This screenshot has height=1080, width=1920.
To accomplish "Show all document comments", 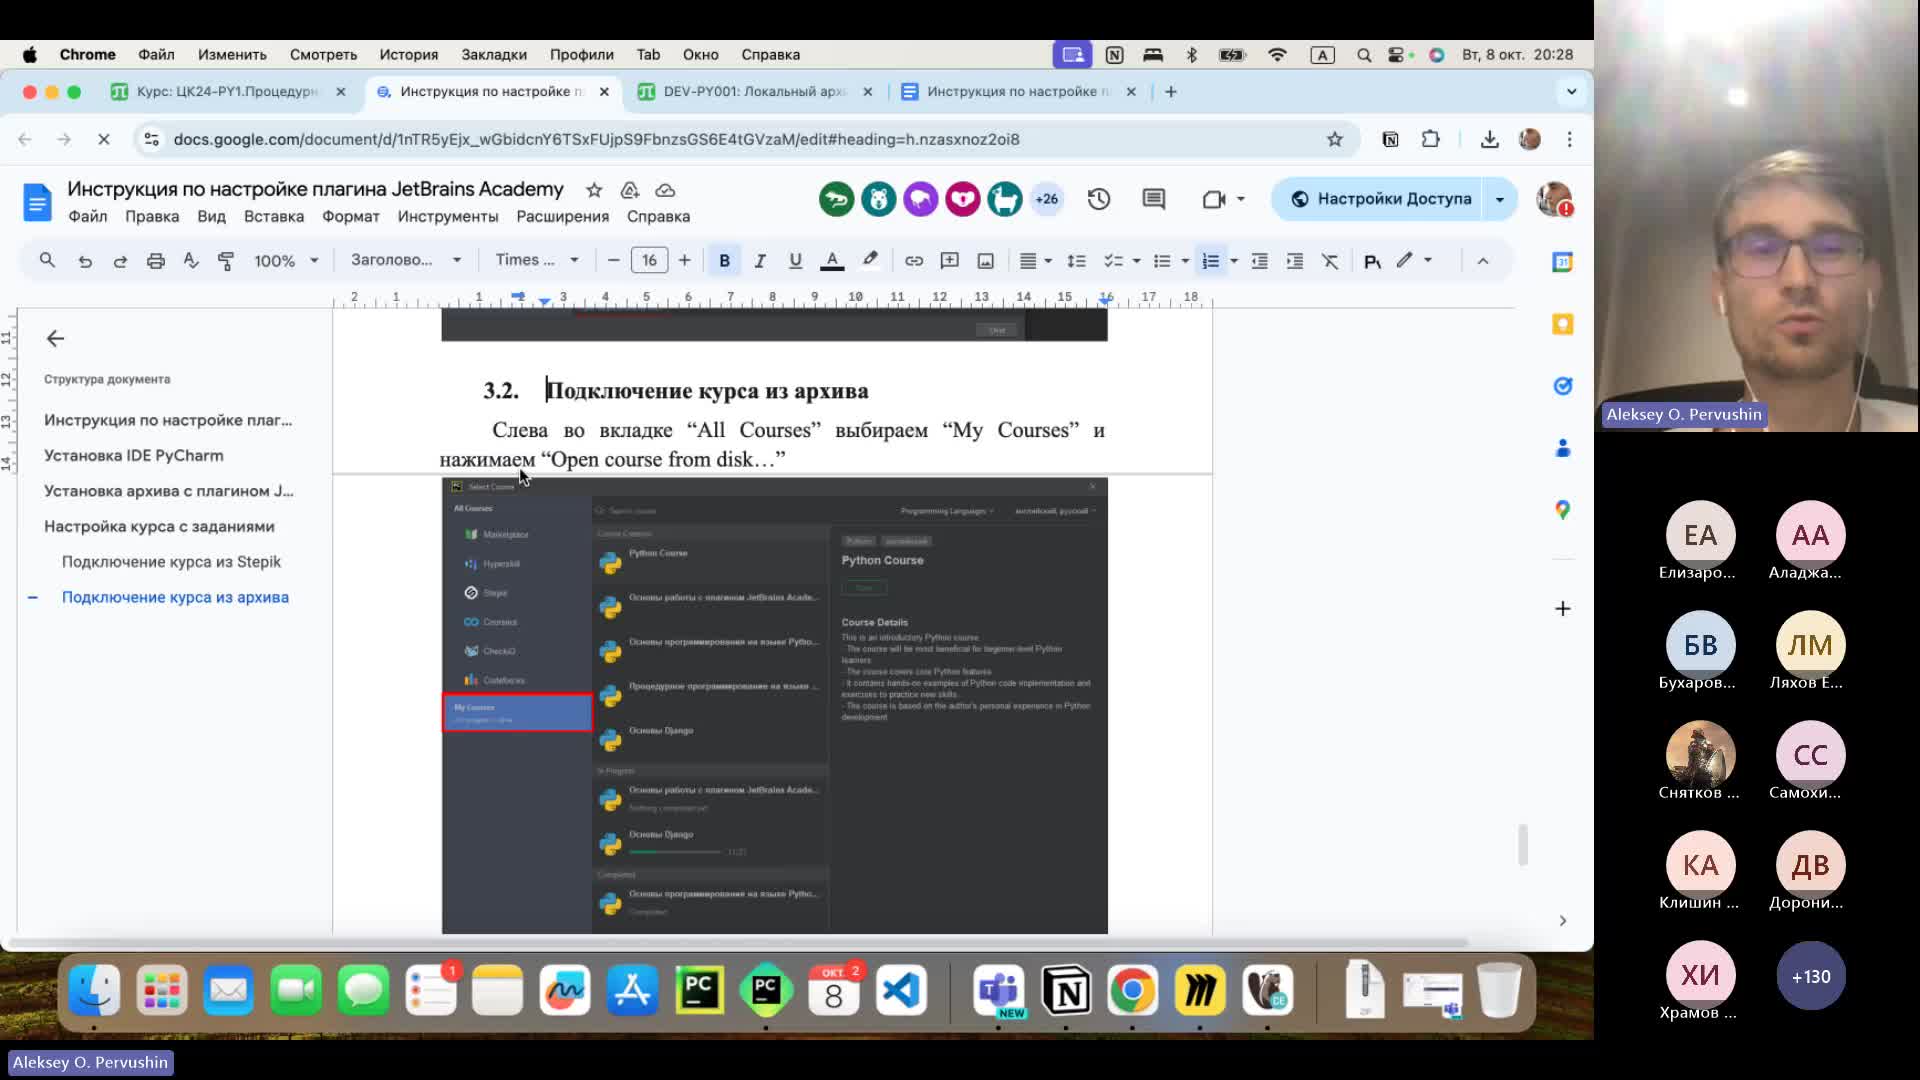I will tap(1154, 199).
